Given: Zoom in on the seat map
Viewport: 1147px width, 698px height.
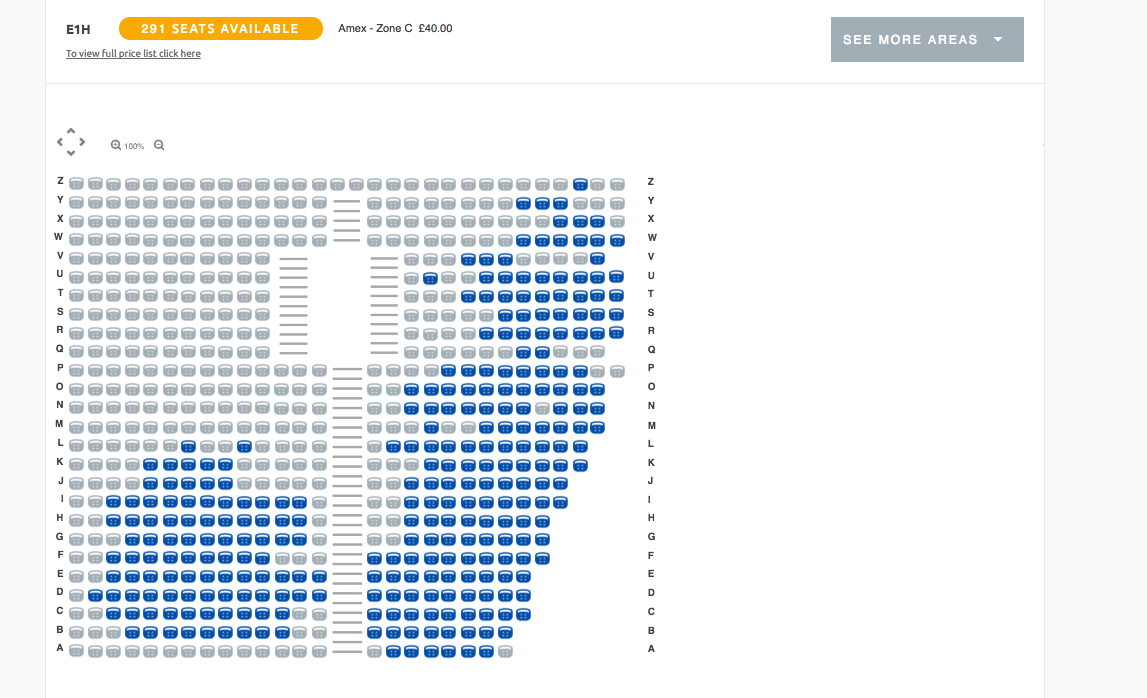Looking at the screenshot, I should (116, 145).
